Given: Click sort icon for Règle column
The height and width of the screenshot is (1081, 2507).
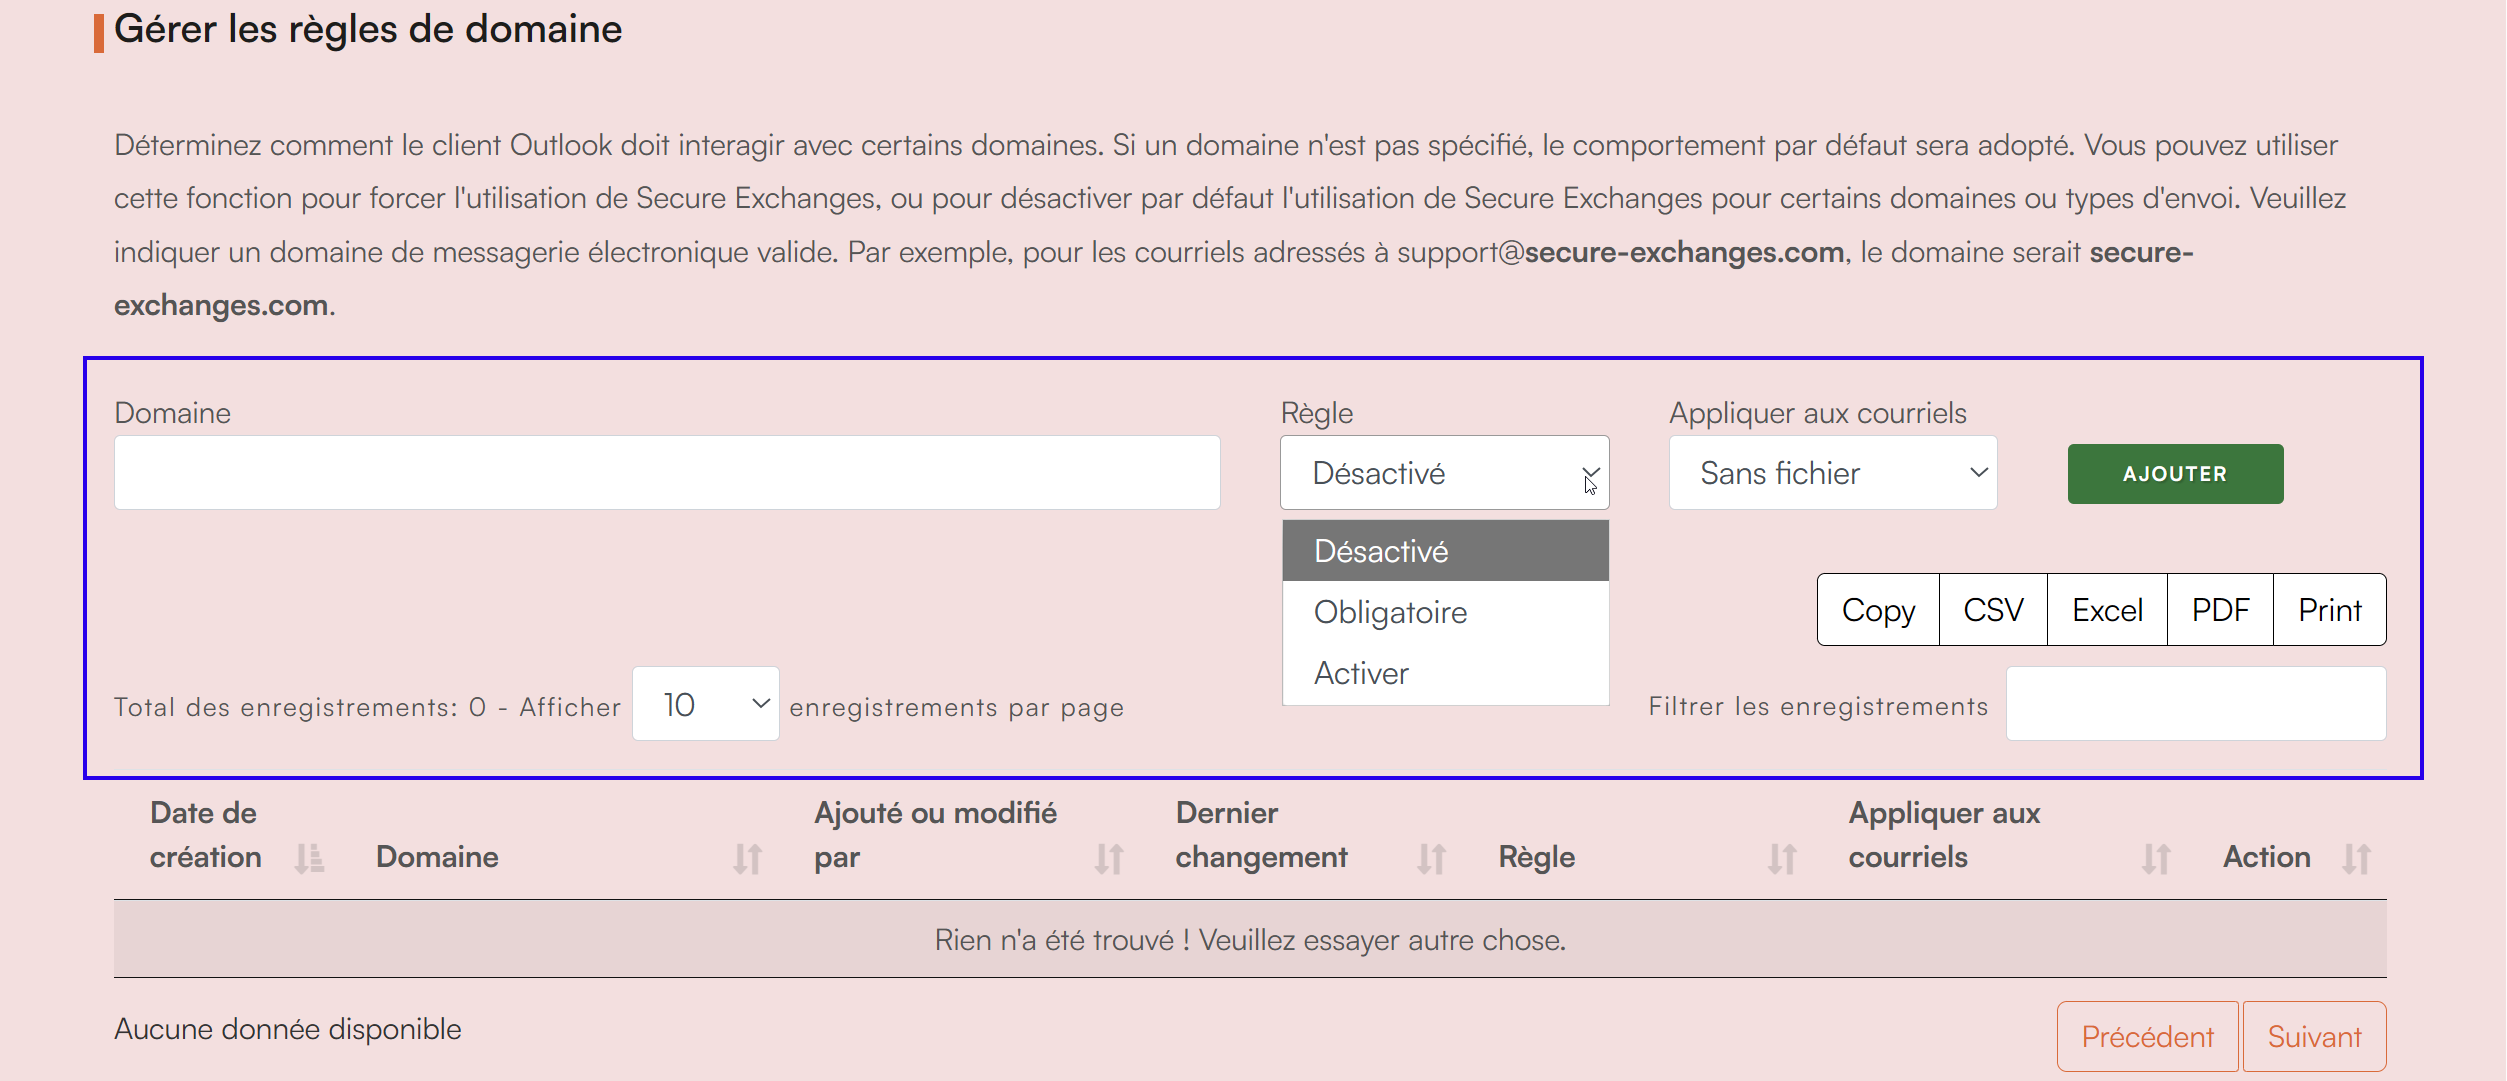Looking at the screenshot, I should click(1782, 858).
